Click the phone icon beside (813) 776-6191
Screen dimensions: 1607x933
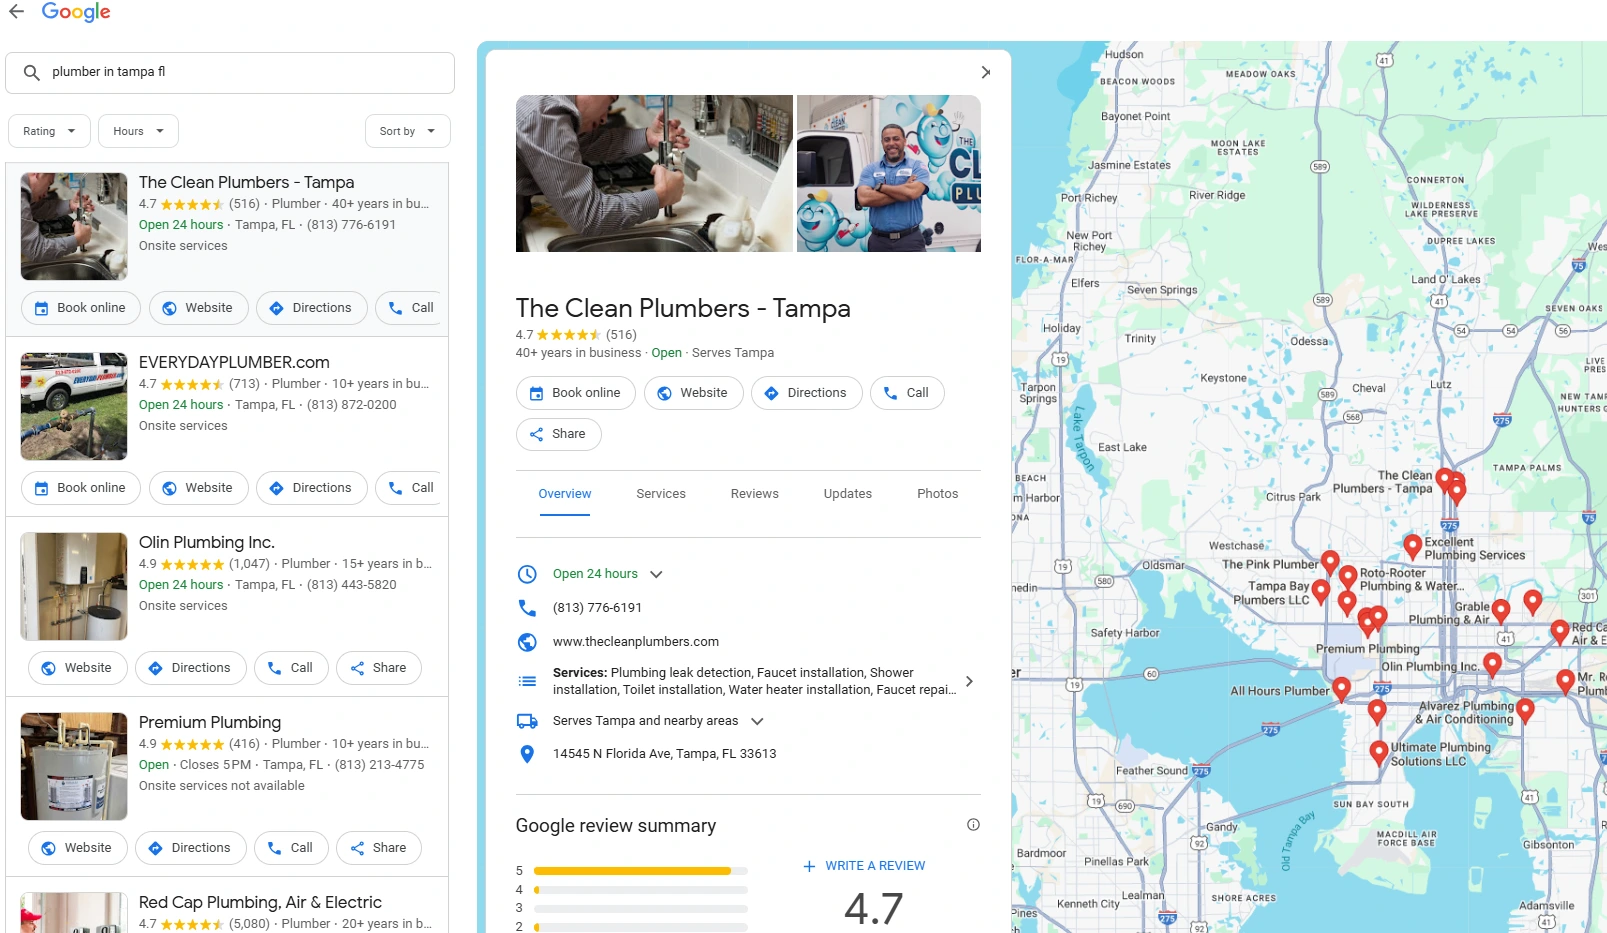click(527, 608)
